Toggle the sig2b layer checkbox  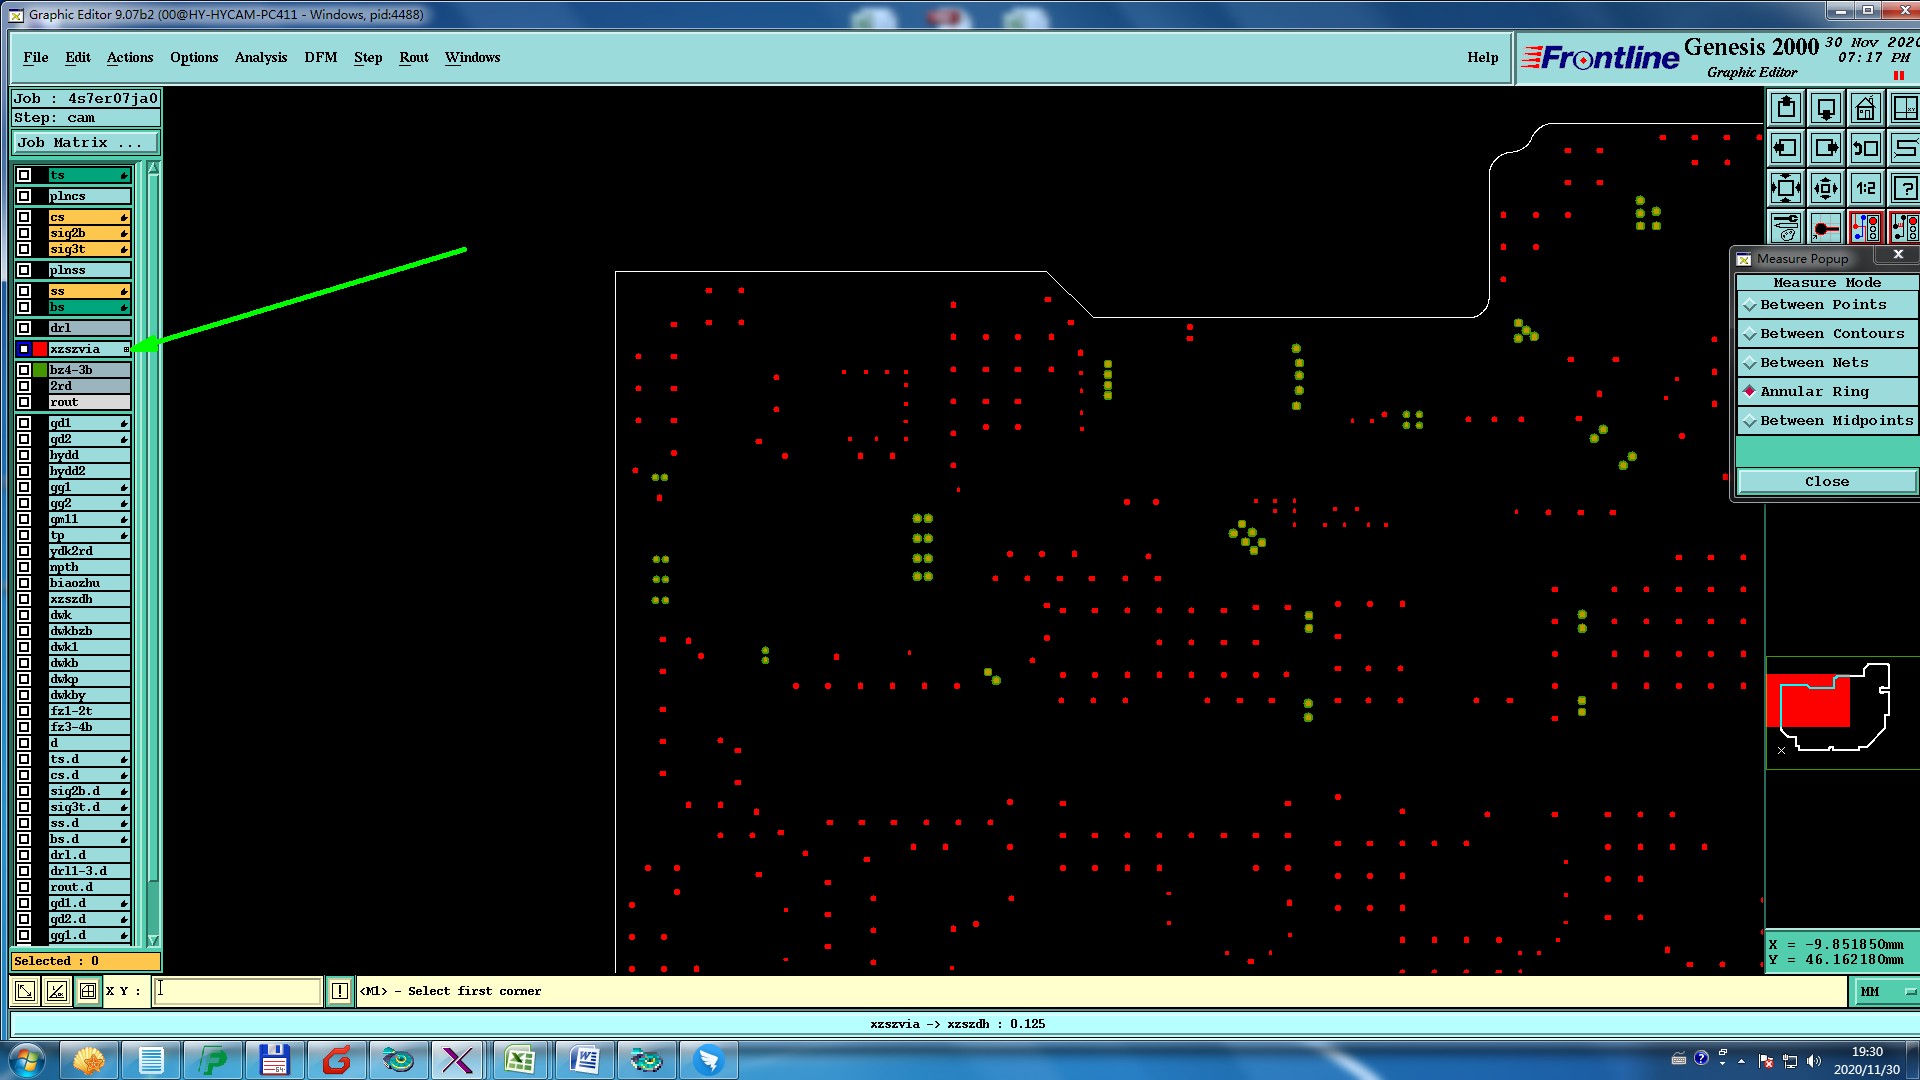pos(24,233)
